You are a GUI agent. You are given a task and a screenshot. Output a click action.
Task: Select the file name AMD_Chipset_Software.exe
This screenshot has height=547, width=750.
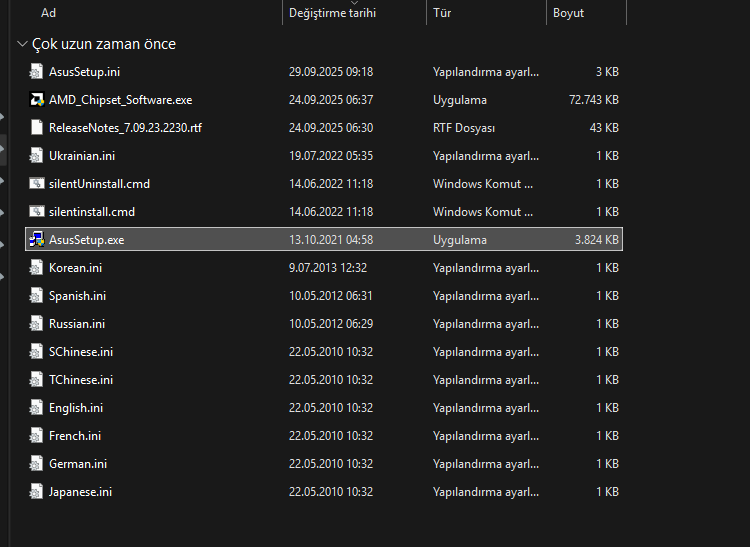click(121, 100)
